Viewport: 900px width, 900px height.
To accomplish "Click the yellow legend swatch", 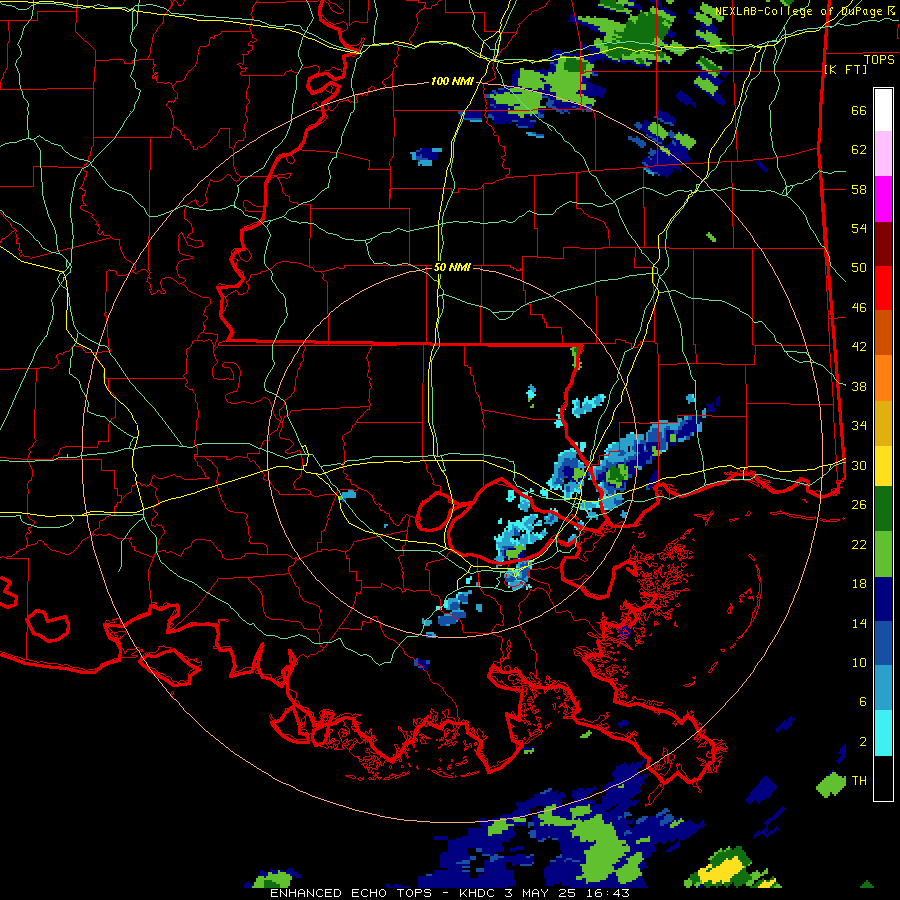I will tap(883, 466).
